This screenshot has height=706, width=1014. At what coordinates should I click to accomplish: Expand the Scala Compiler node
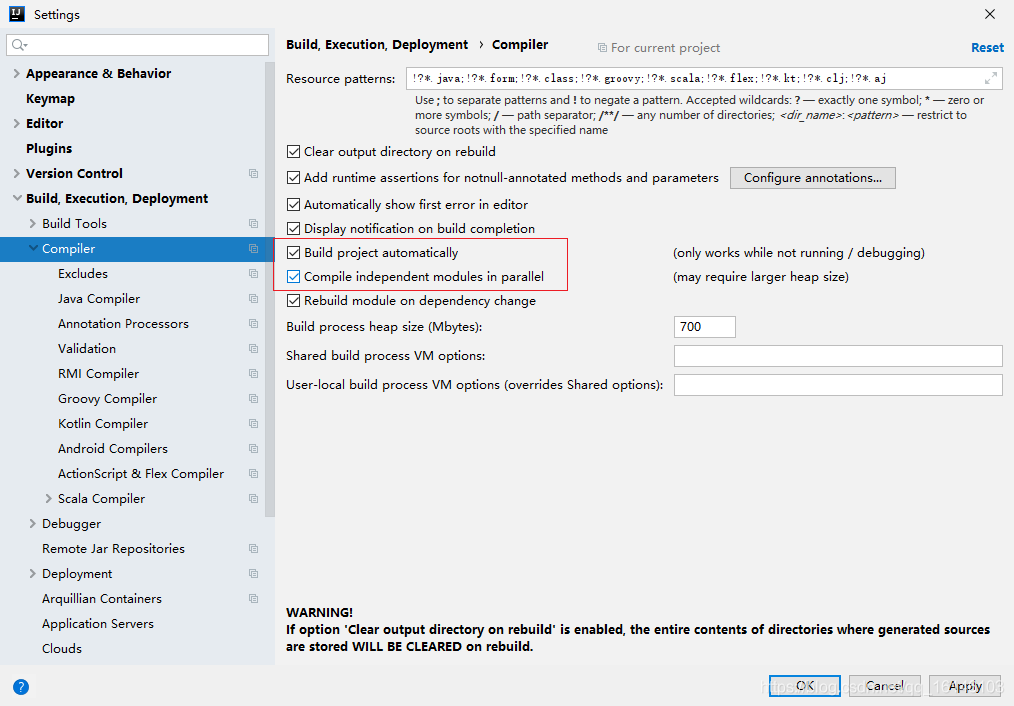coord(49,498)
